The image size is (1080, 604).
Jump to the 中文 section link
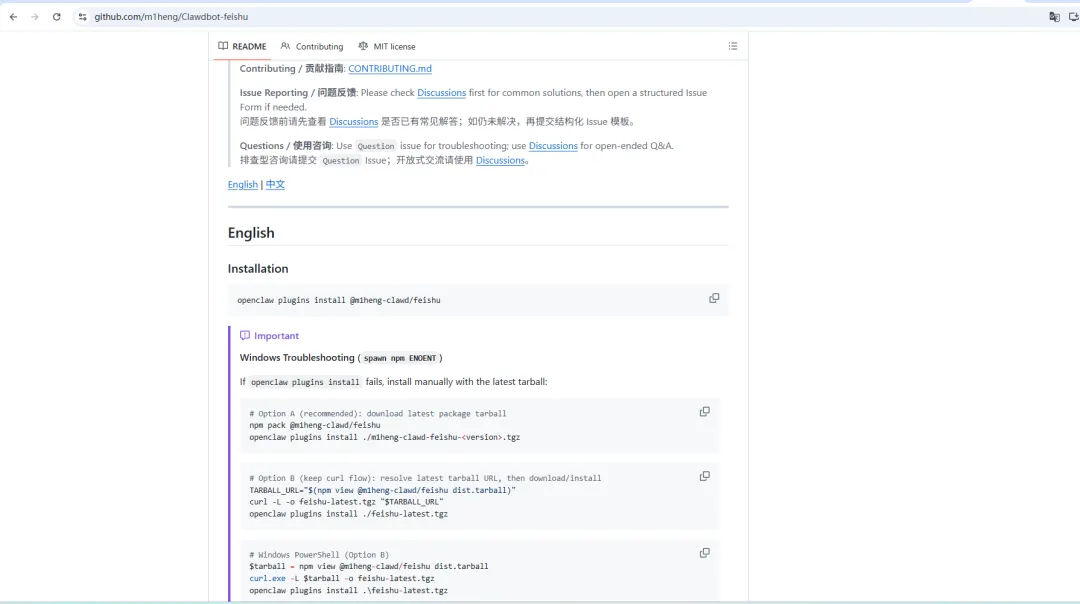pyautogui.click(x=275, y=184)
